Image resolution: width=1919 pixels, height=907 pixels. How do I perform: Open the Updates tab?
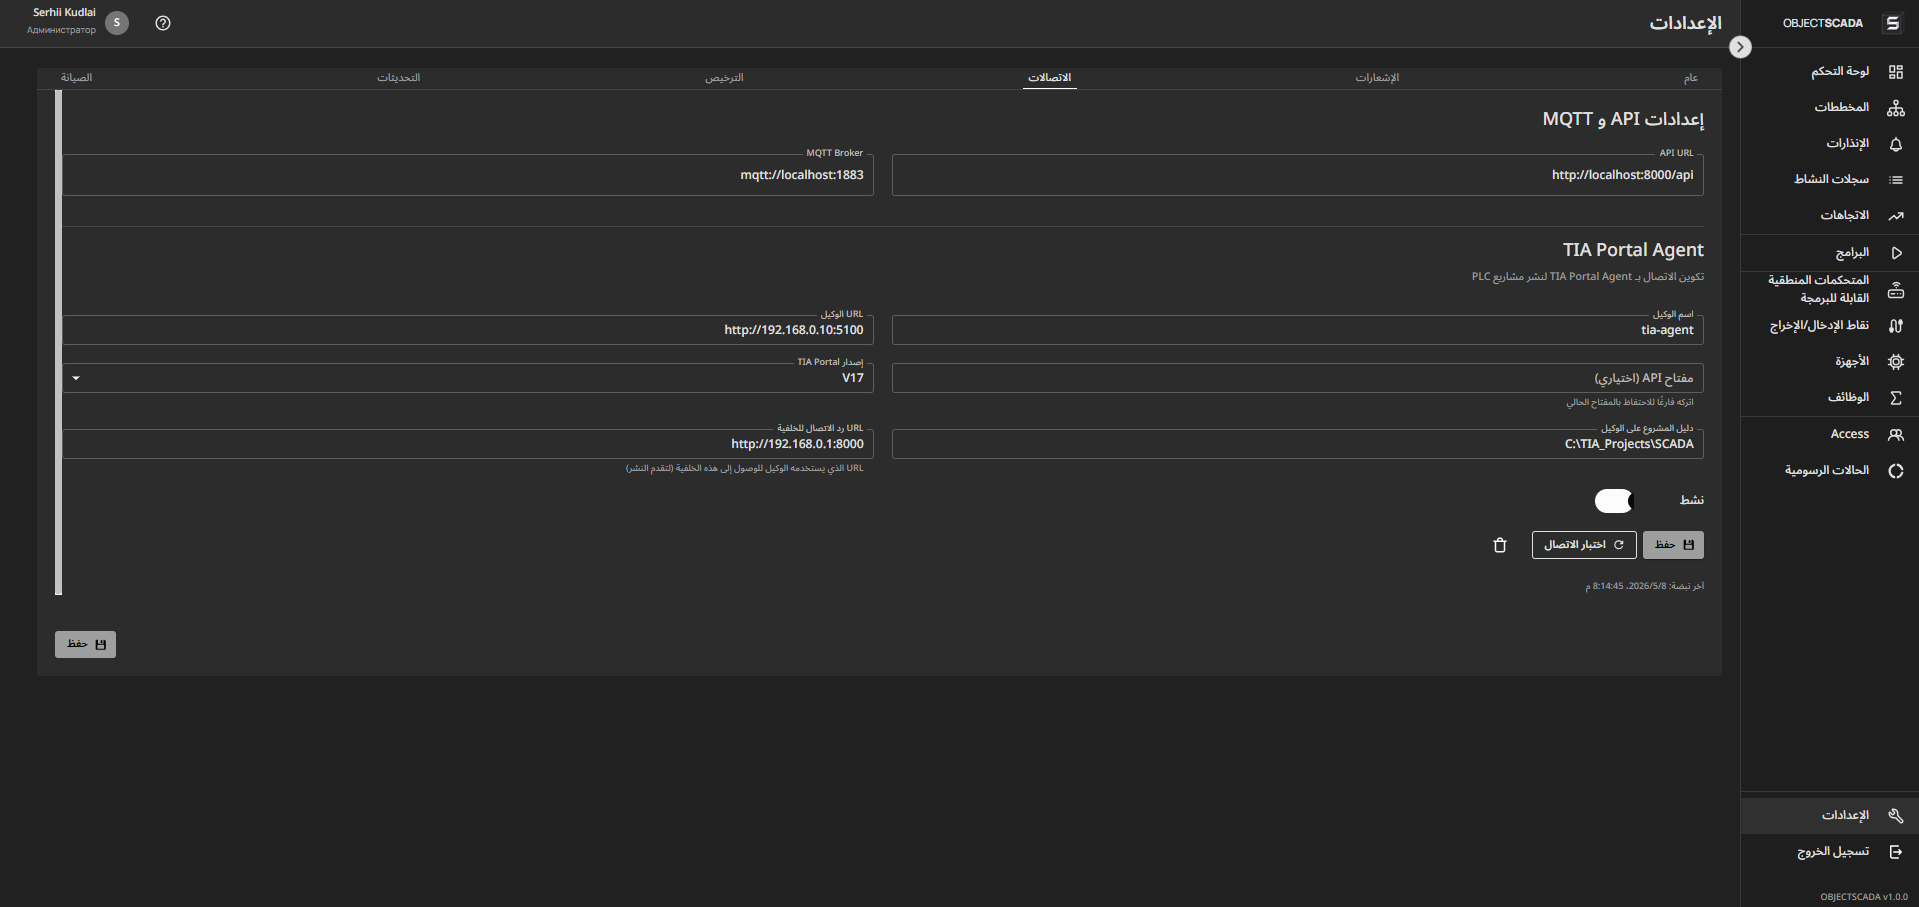(398, 78)
